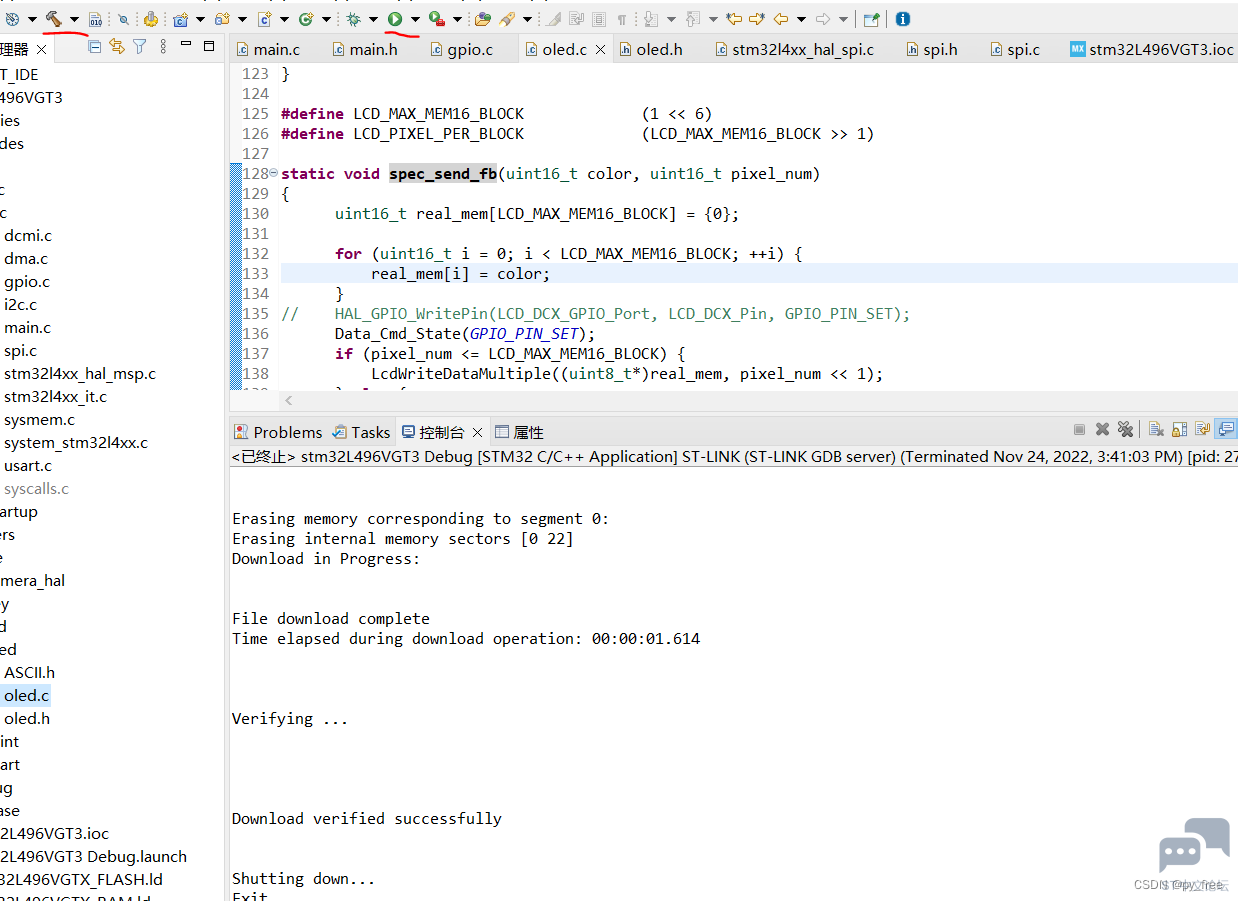Close the oled.c editor tab
The image size is (1238, 901).
(600, 49)
